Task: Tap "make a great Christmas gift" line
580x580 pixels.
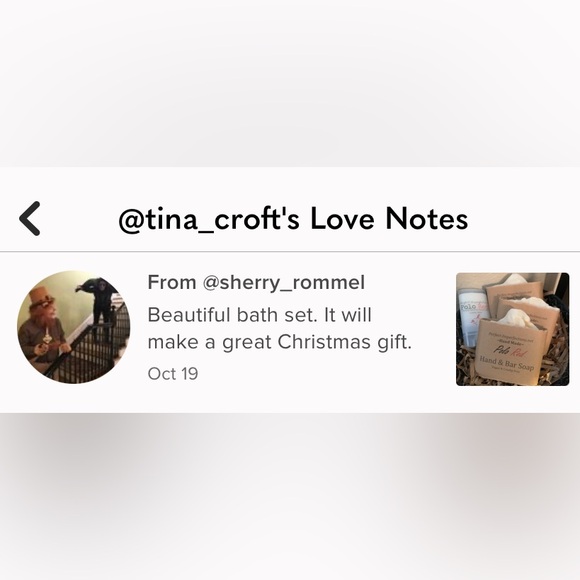Action: click(279, 342)
